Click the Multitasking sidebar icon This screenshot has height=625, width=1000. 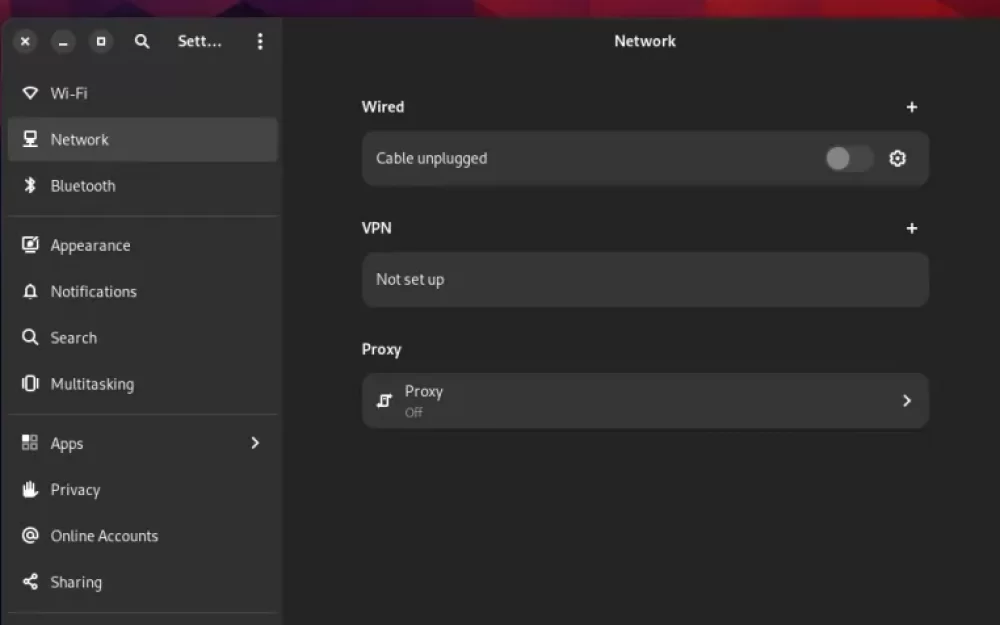(x=29, y=384)
